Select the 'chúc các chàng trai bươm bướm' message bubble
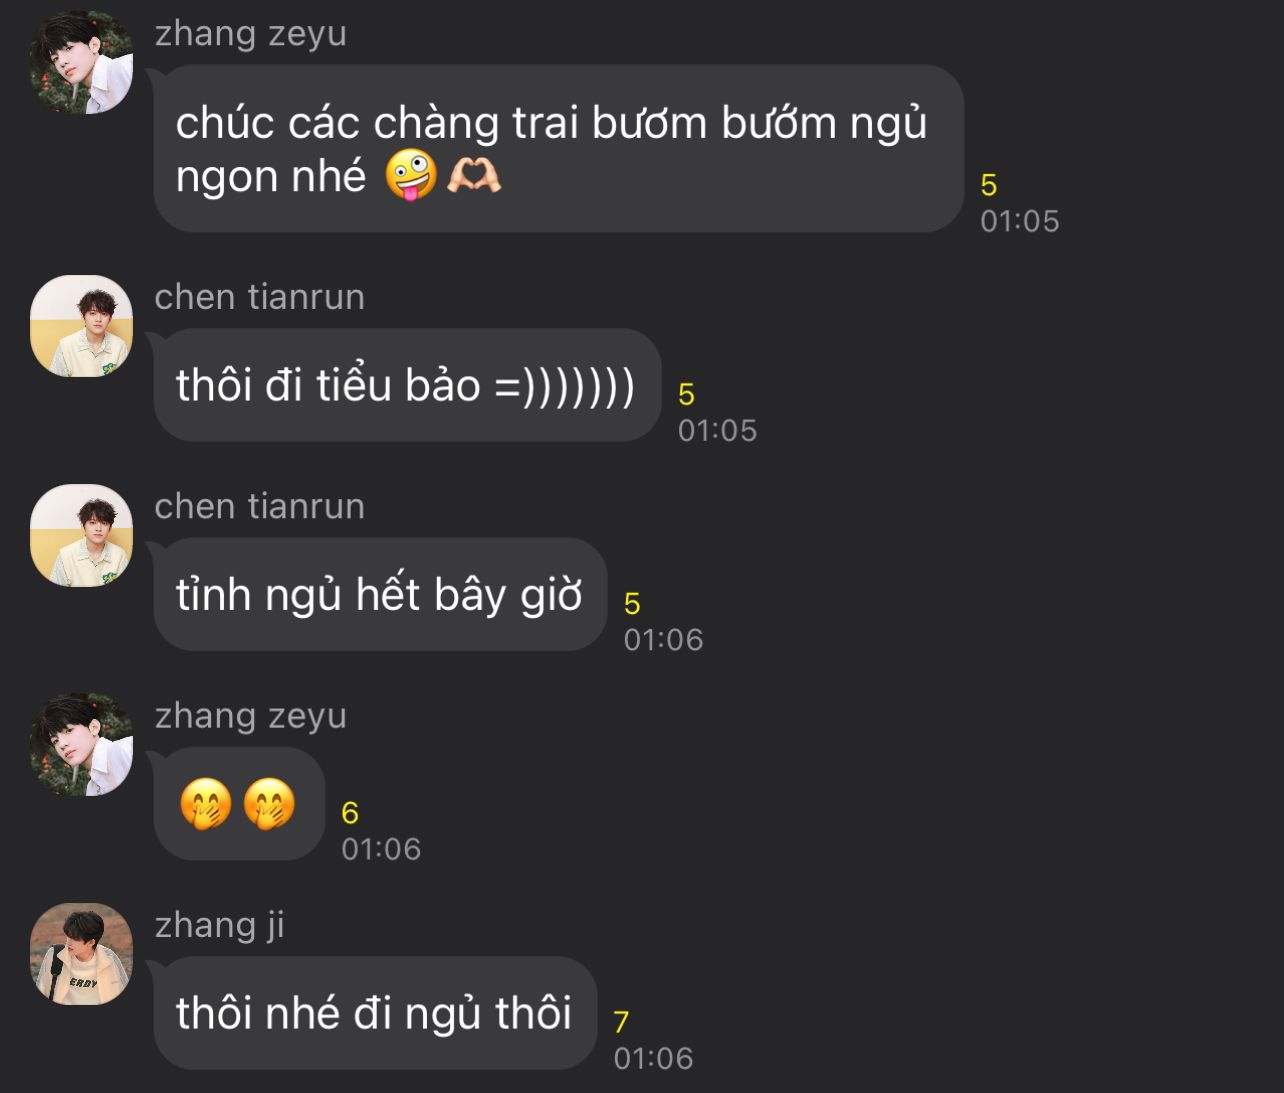This screenshot has width=1284, height=1093. point(558,149)
